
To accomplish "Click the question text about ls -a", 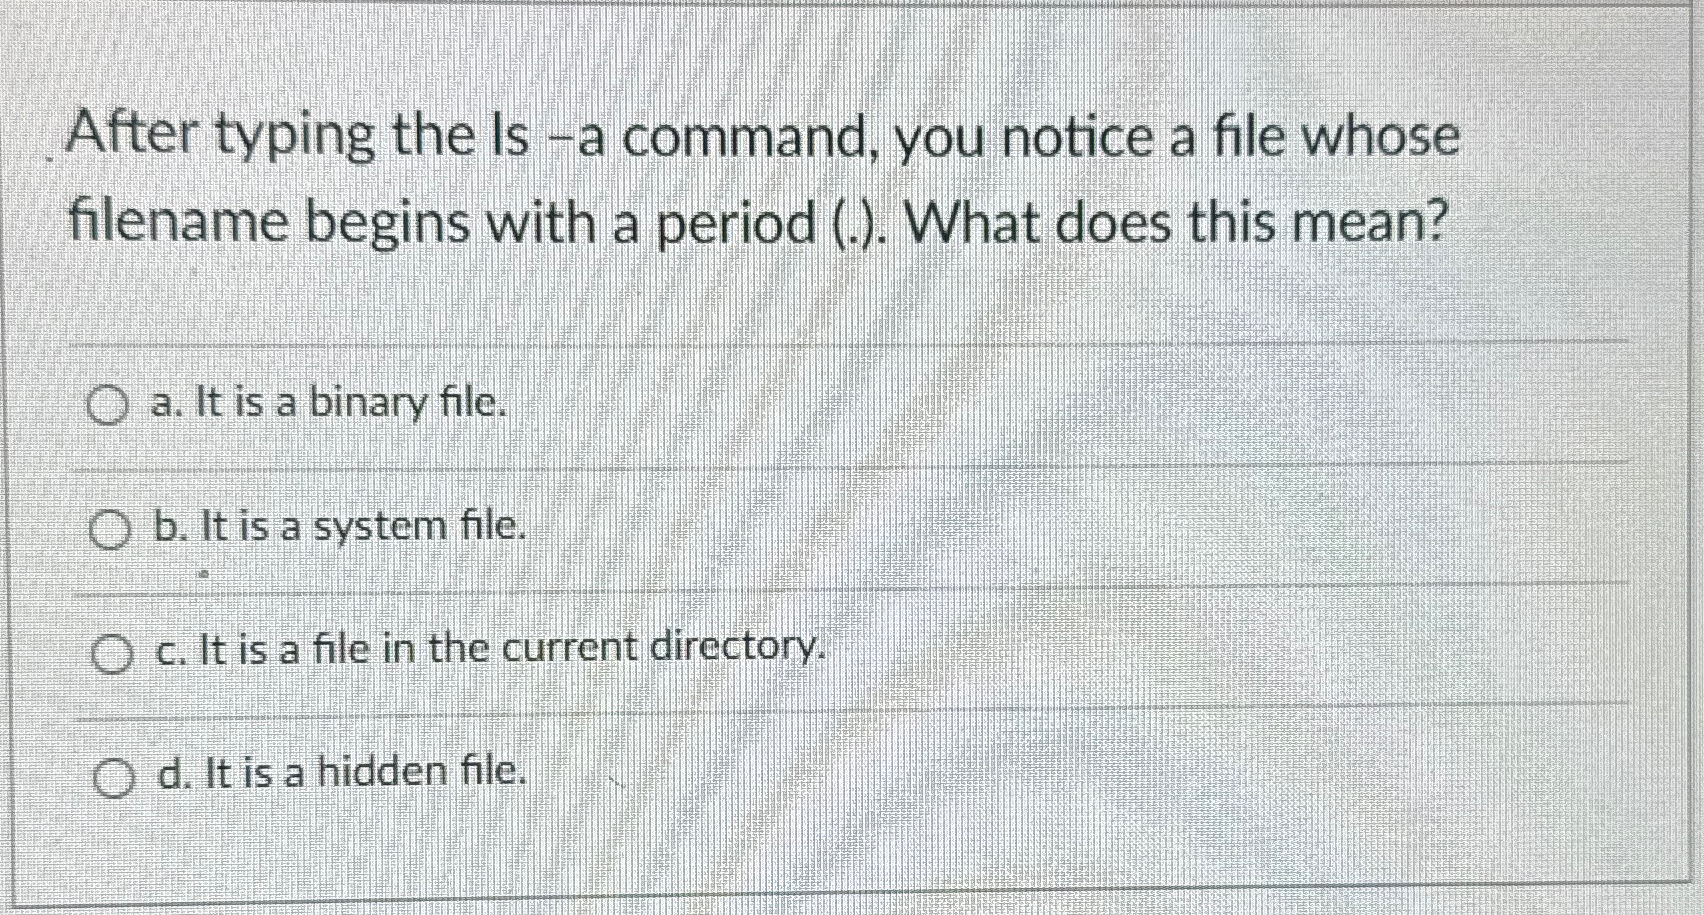I will 760,180.
